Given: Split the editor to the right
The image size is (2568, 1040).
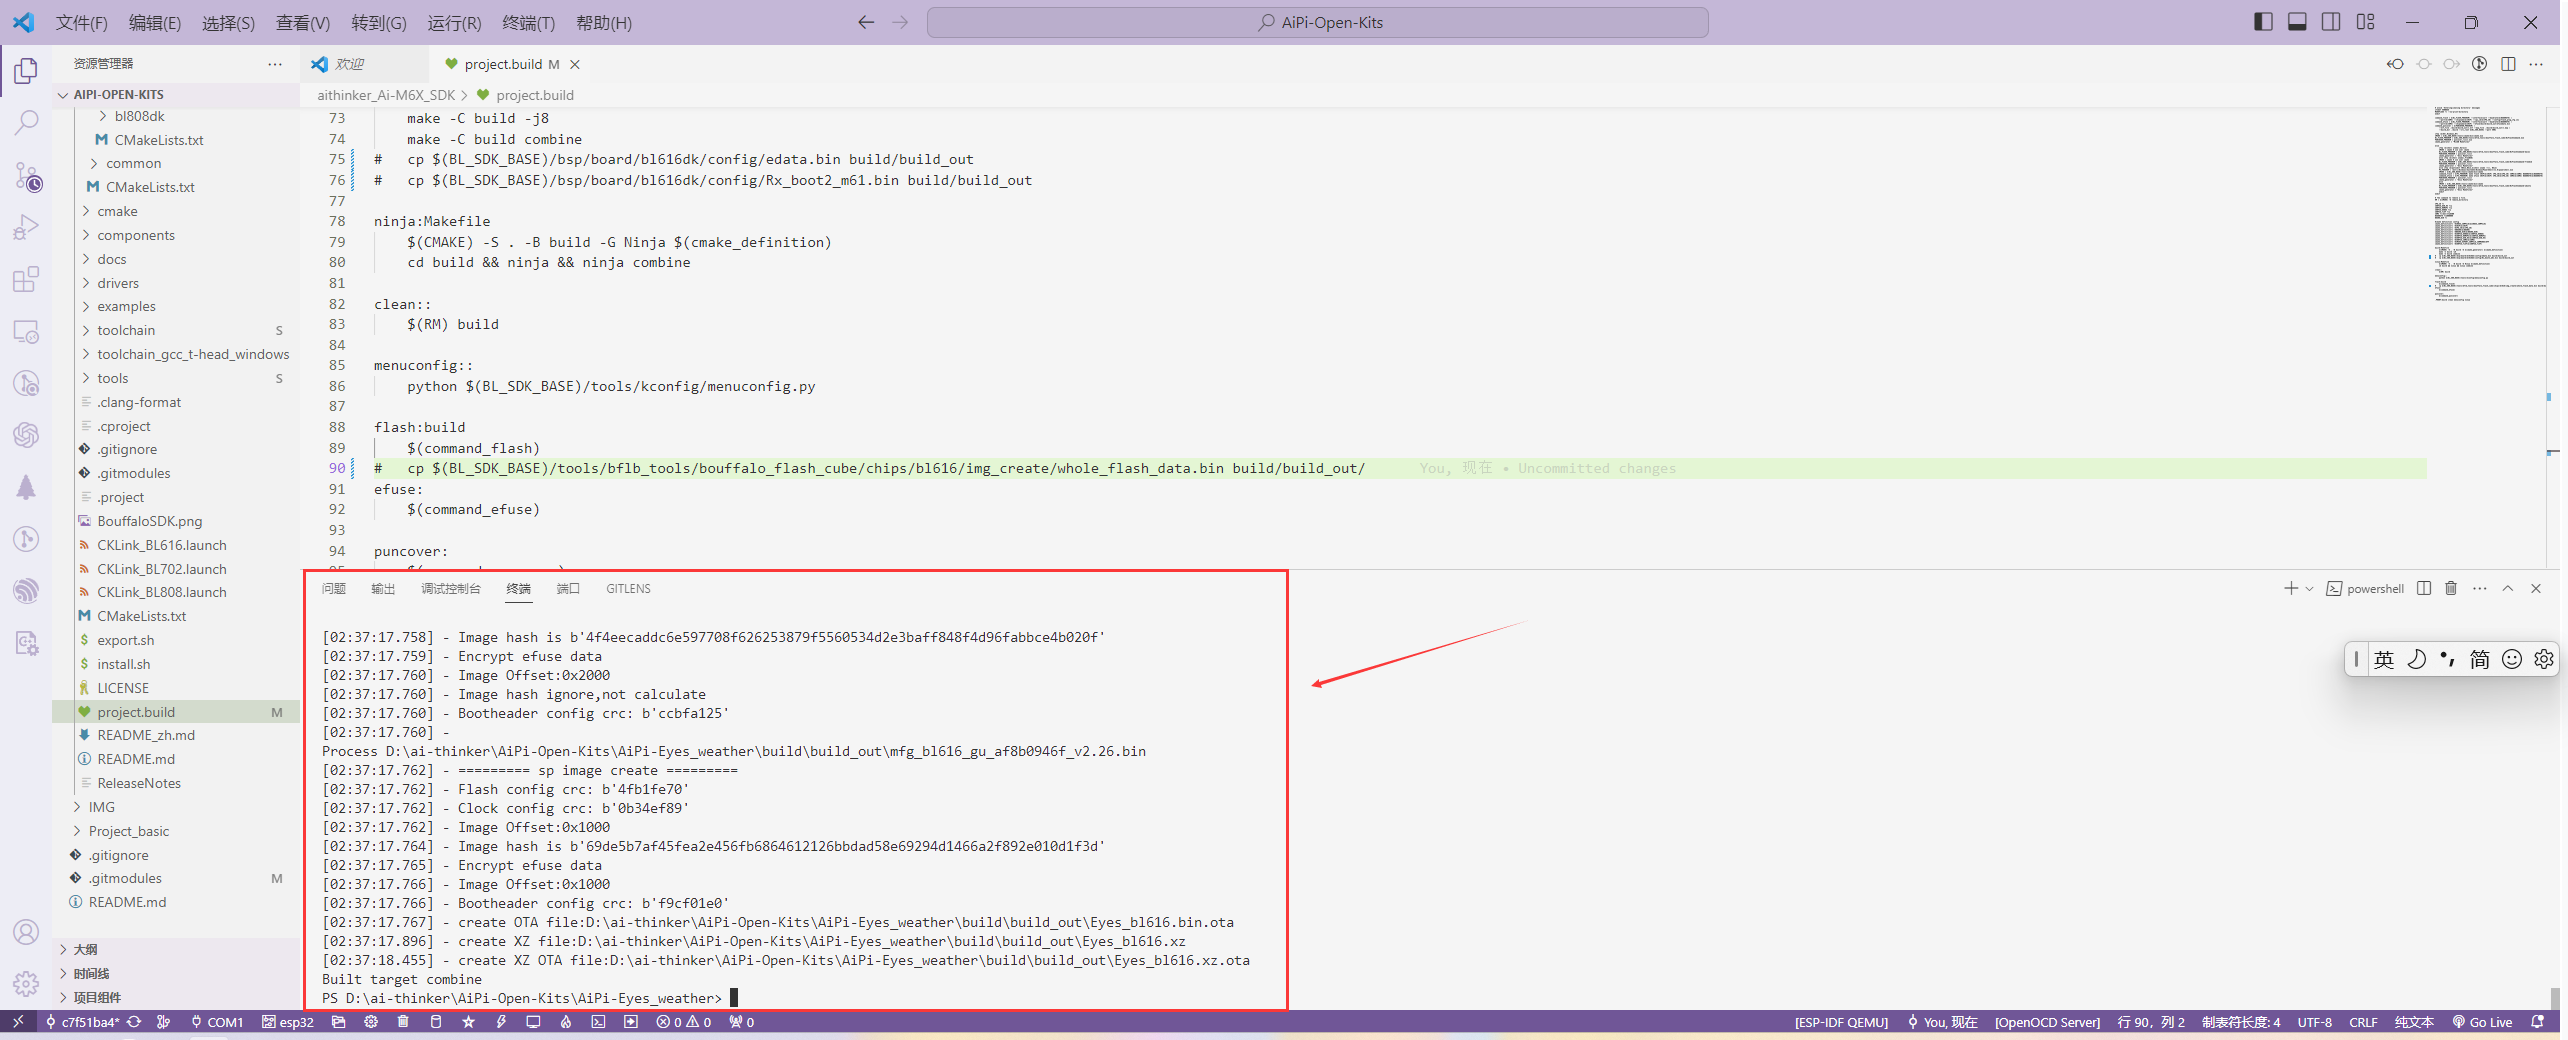Looking at the screenshot, I should tap(2508, 64).
